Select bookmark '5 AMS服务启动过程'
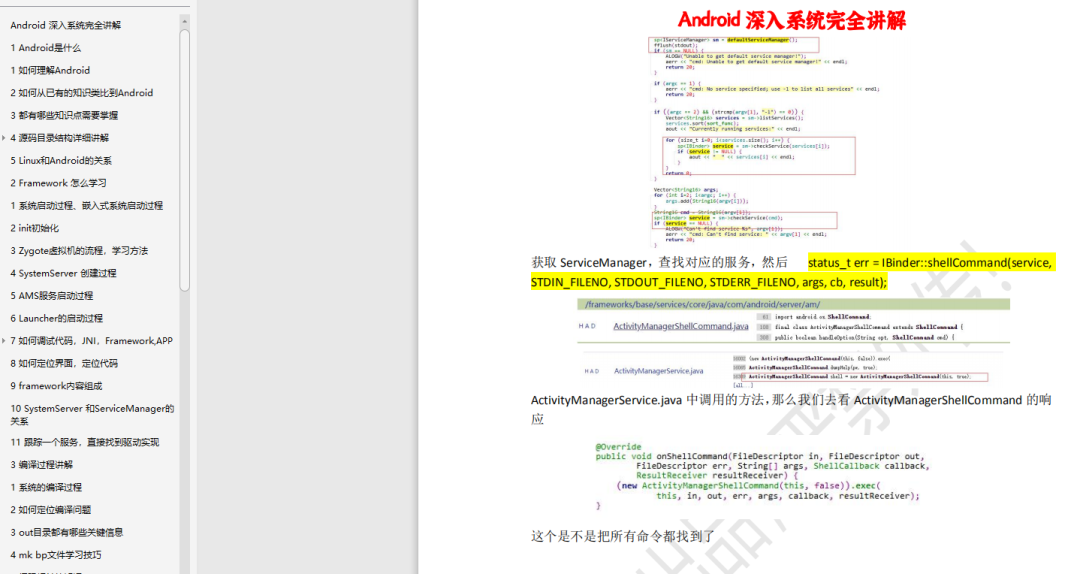Screen dimensions: 1080x574 (x=52, y=296)
